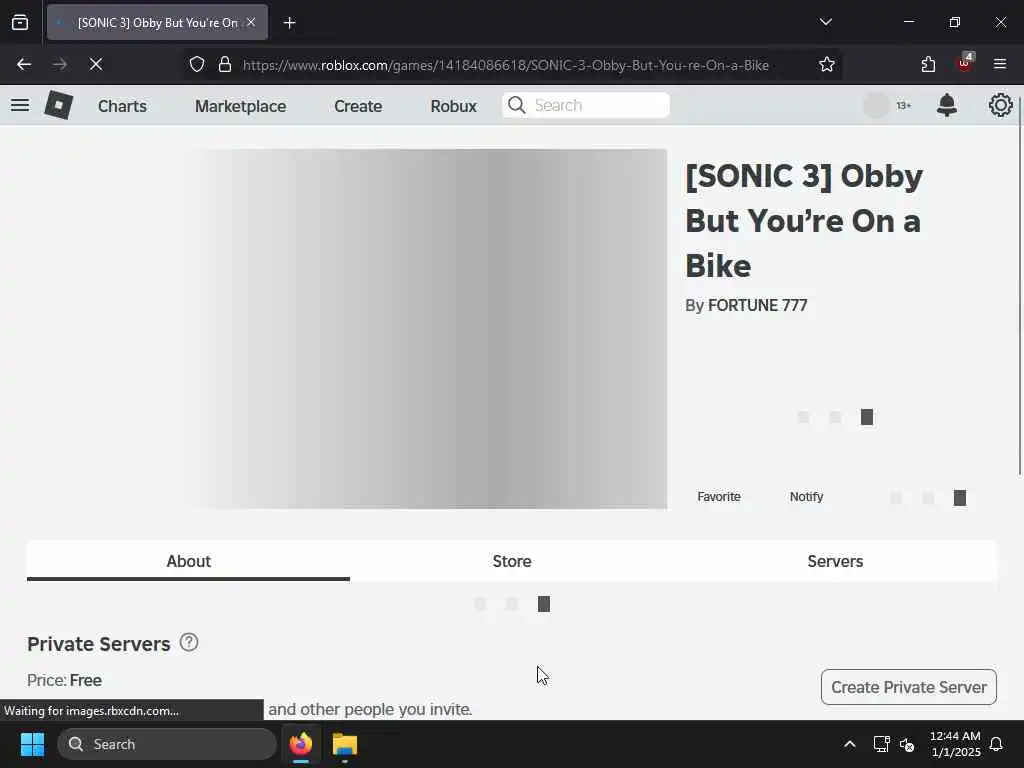Screen dimensions: 1024x768
Task: Bookmark this page with the star icon
Action: point(826,65)
